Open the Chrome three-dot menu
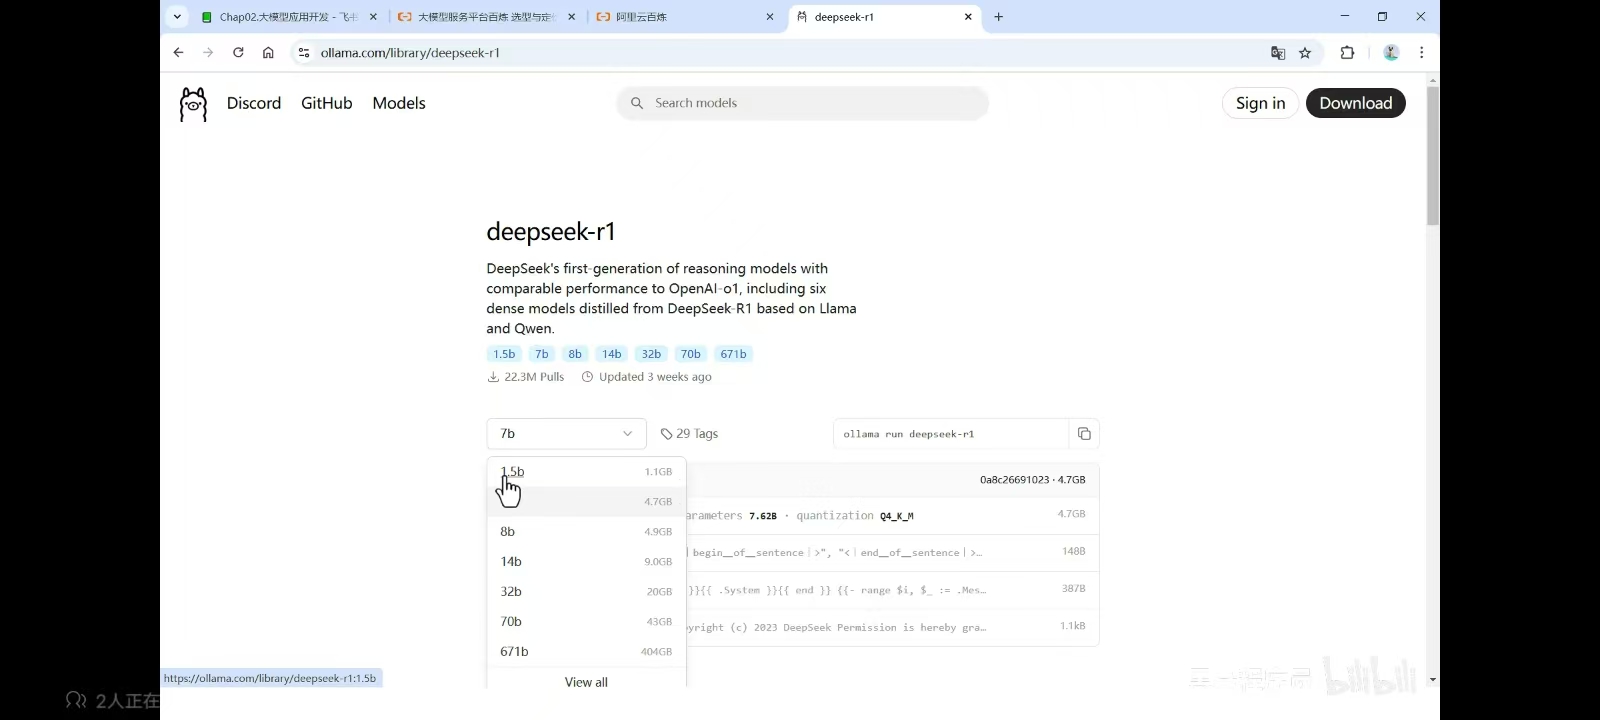This screenshot has height=720, width=1600. point(1421,53)
